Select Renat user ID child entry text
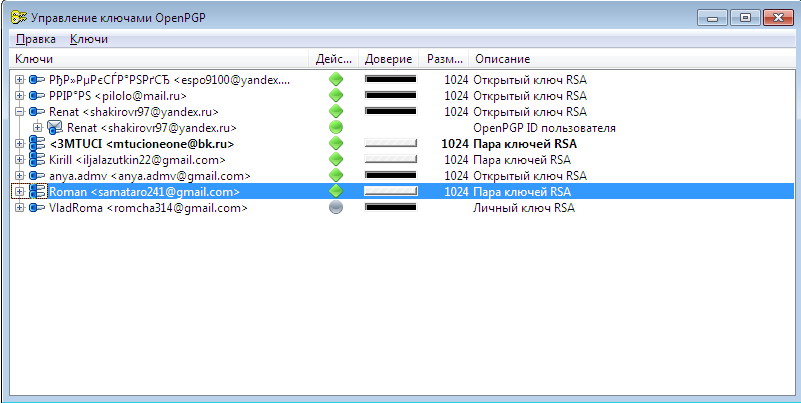This screenshot has height=403, width=801. [152, 128]
